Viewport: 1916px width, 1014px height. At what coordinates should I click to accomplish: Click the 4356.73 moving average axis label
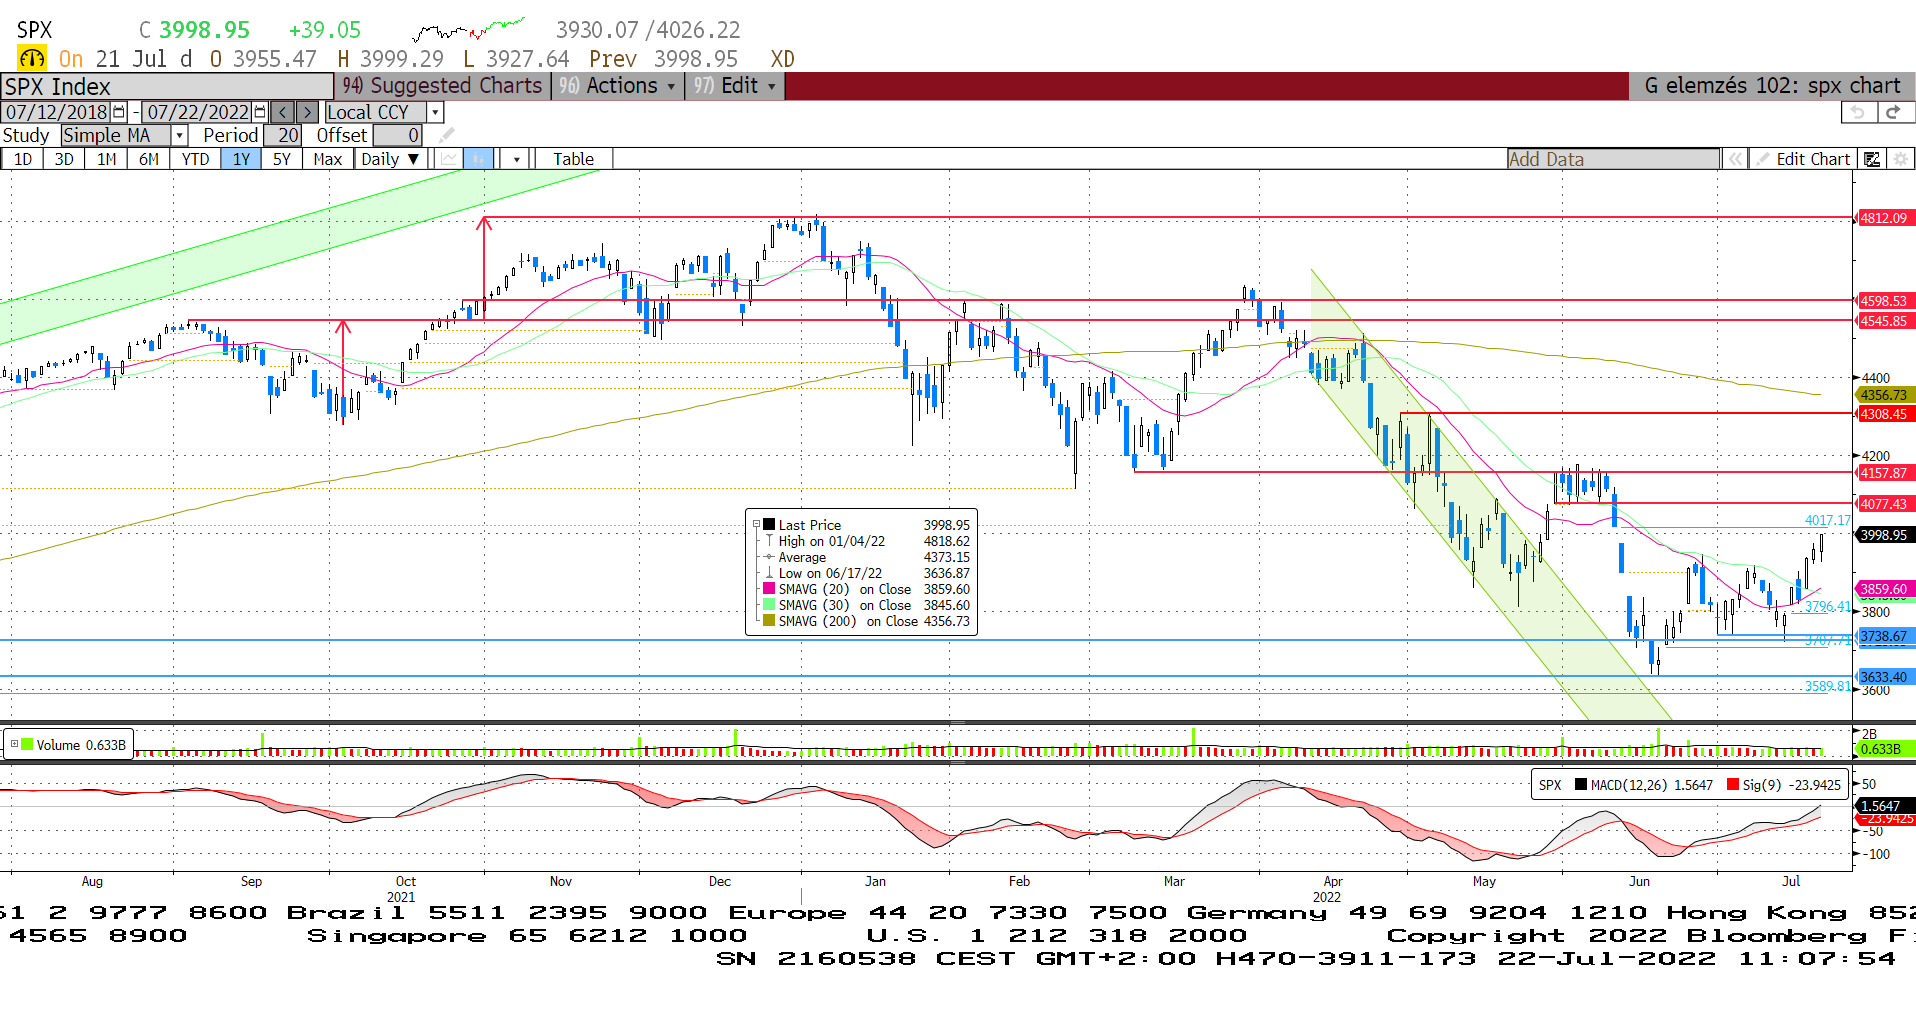tap(1884, 395)
